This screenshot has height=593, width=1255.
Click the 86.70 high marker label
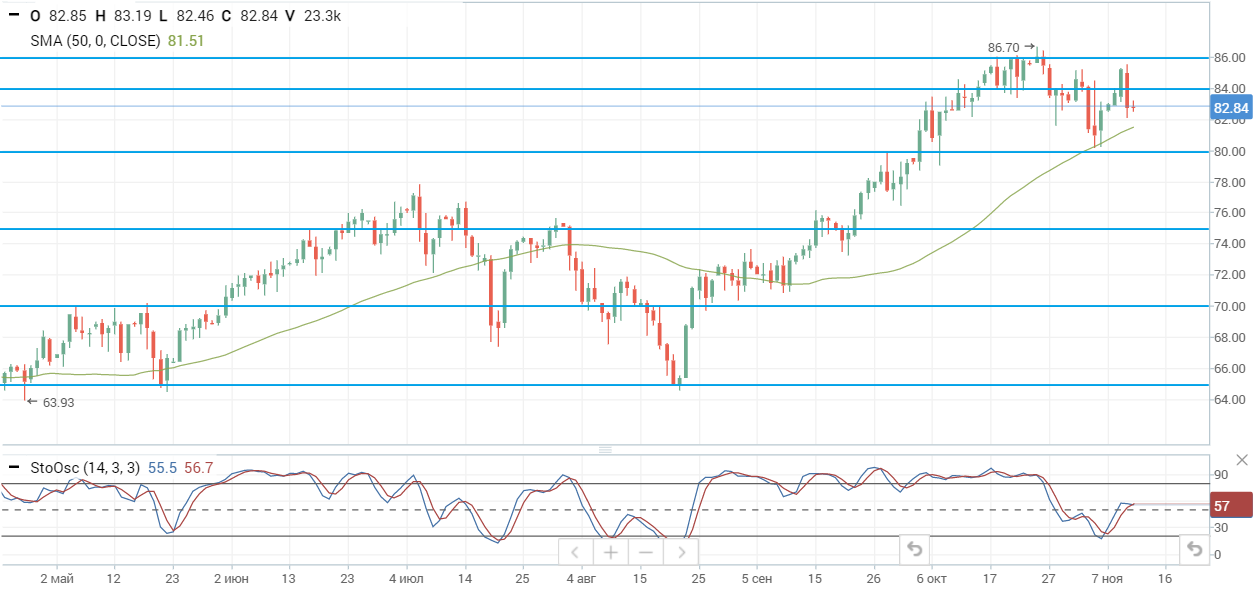pyautogui.click(x=1003, y=47)
